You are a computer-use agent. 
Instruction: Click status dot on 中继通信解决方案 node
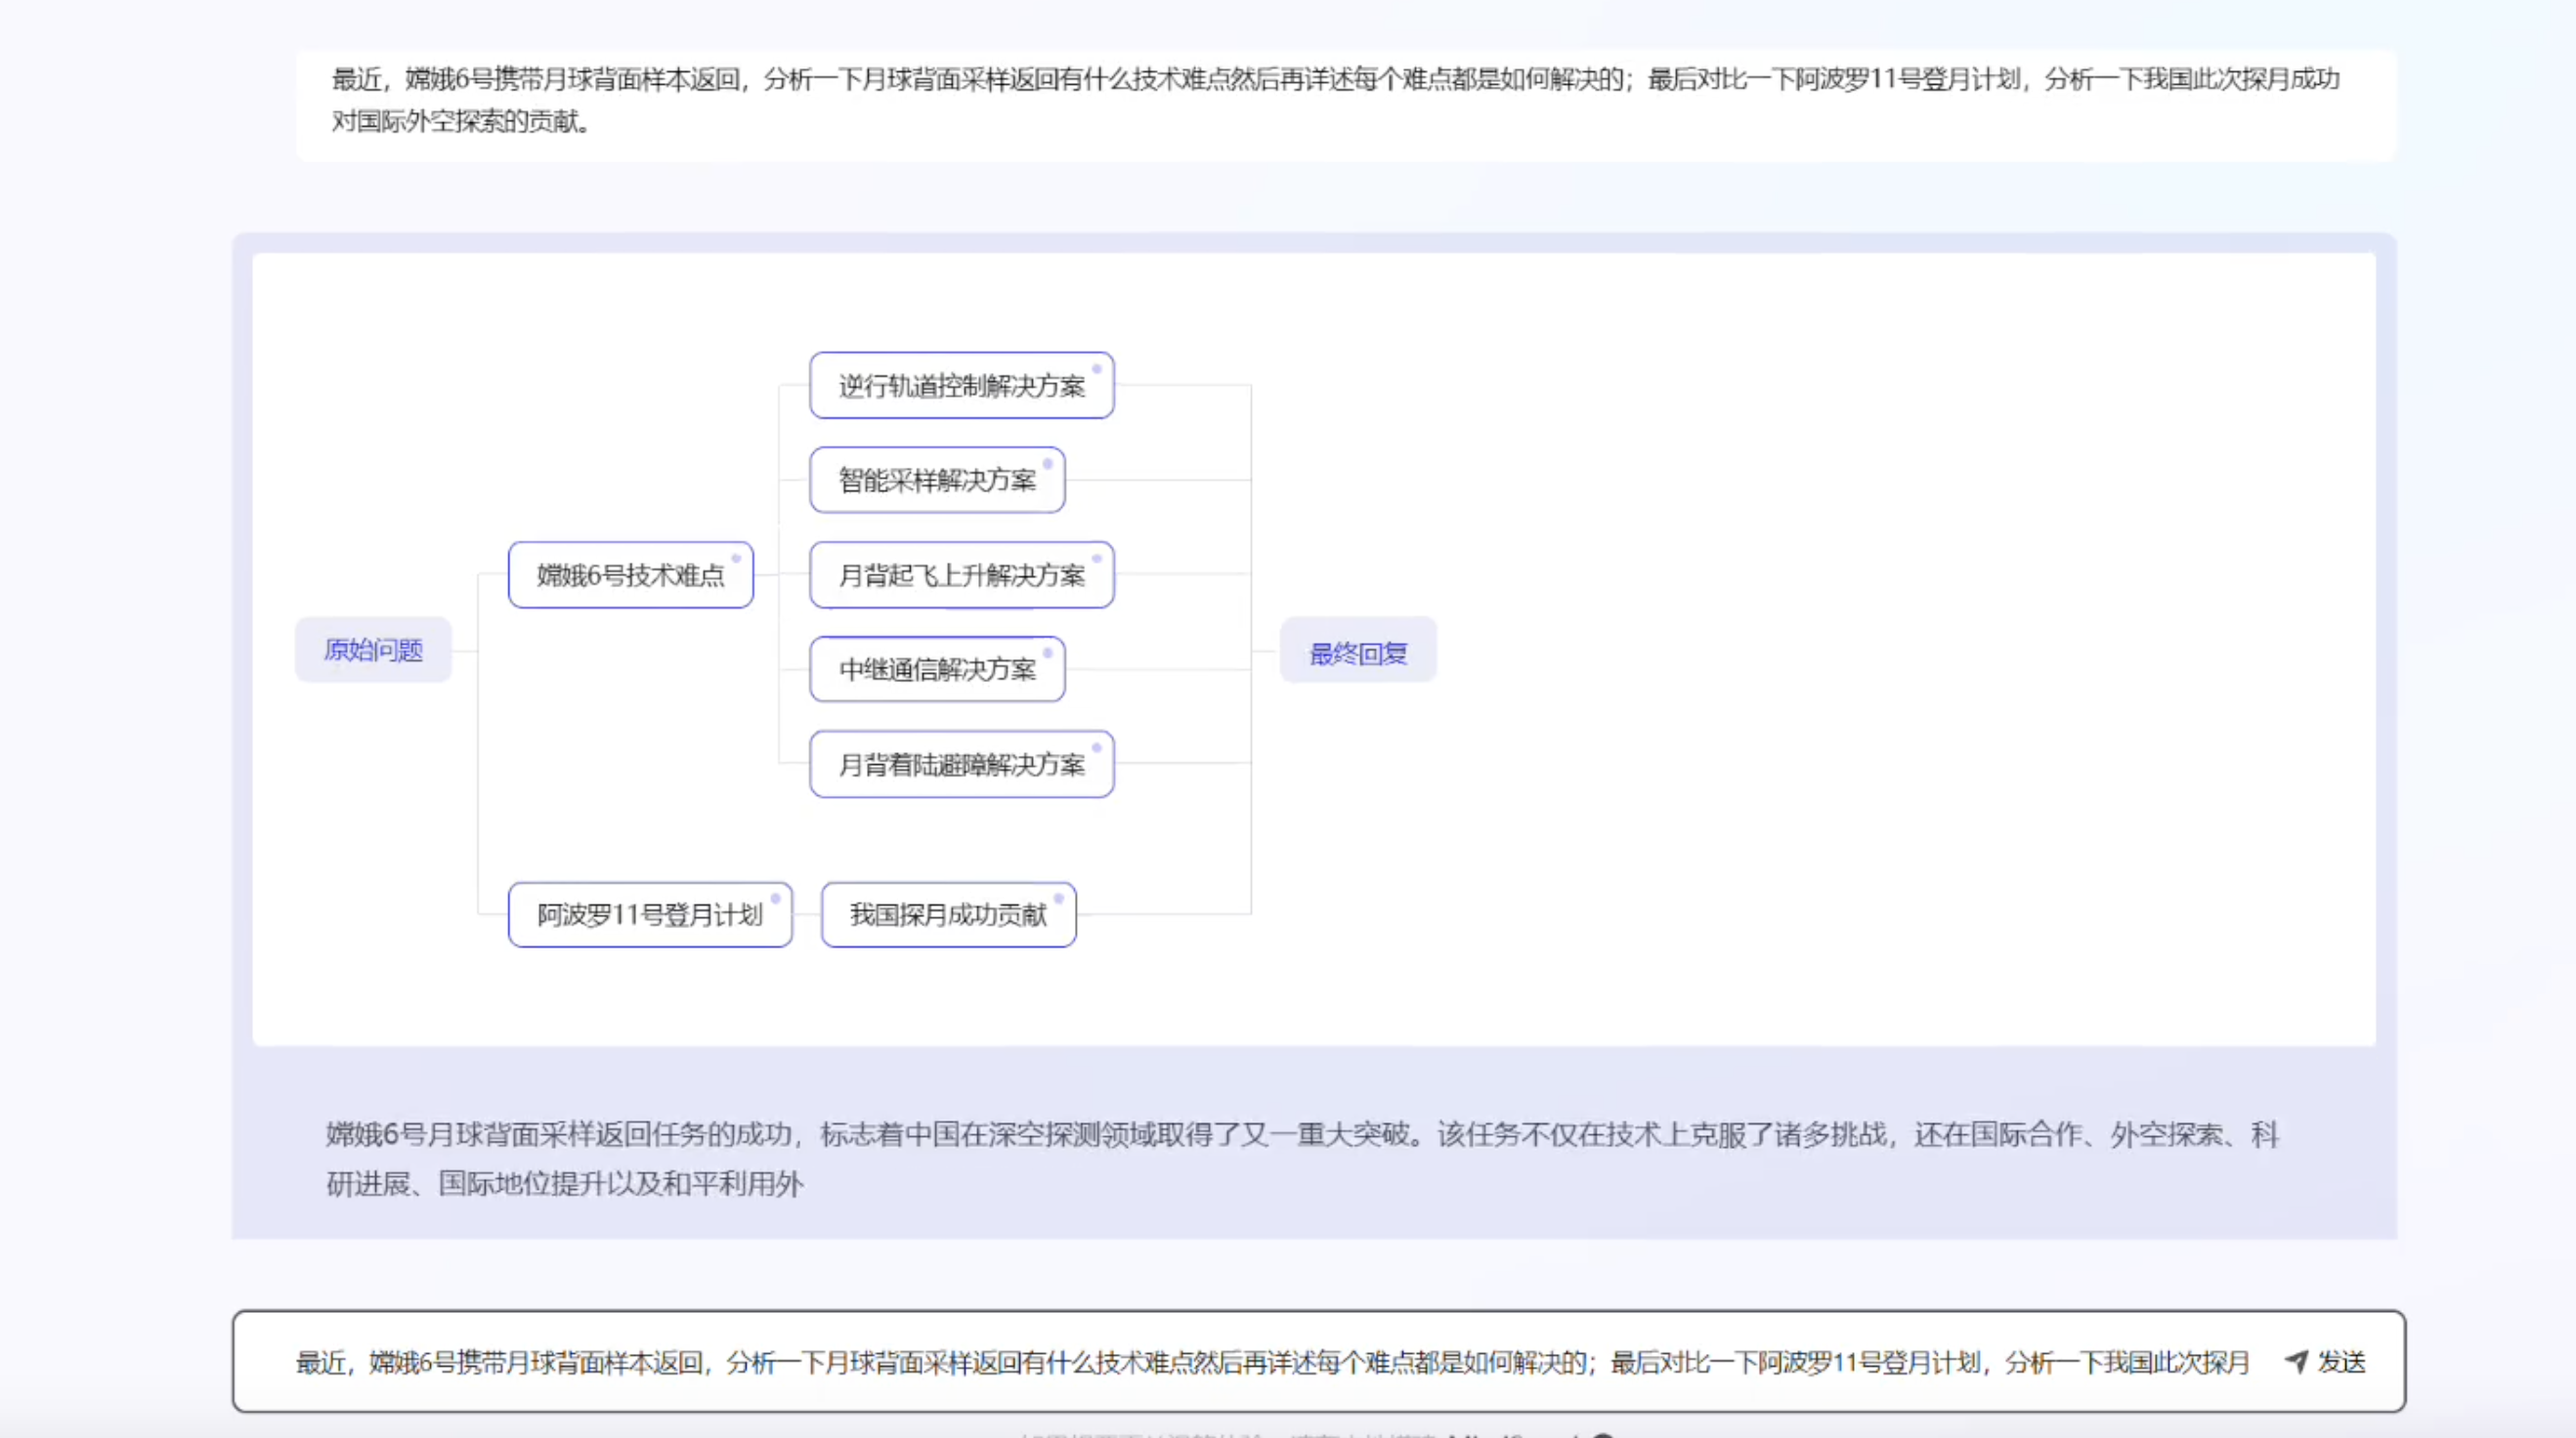[x=1047, y=652]
